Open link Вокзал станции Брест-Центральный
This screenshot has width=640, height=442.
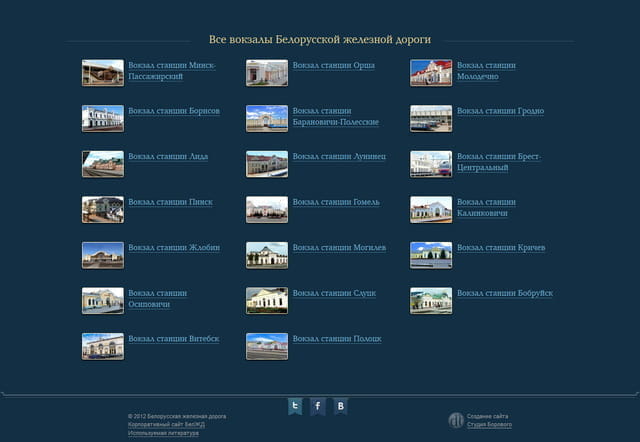point(499,162)
